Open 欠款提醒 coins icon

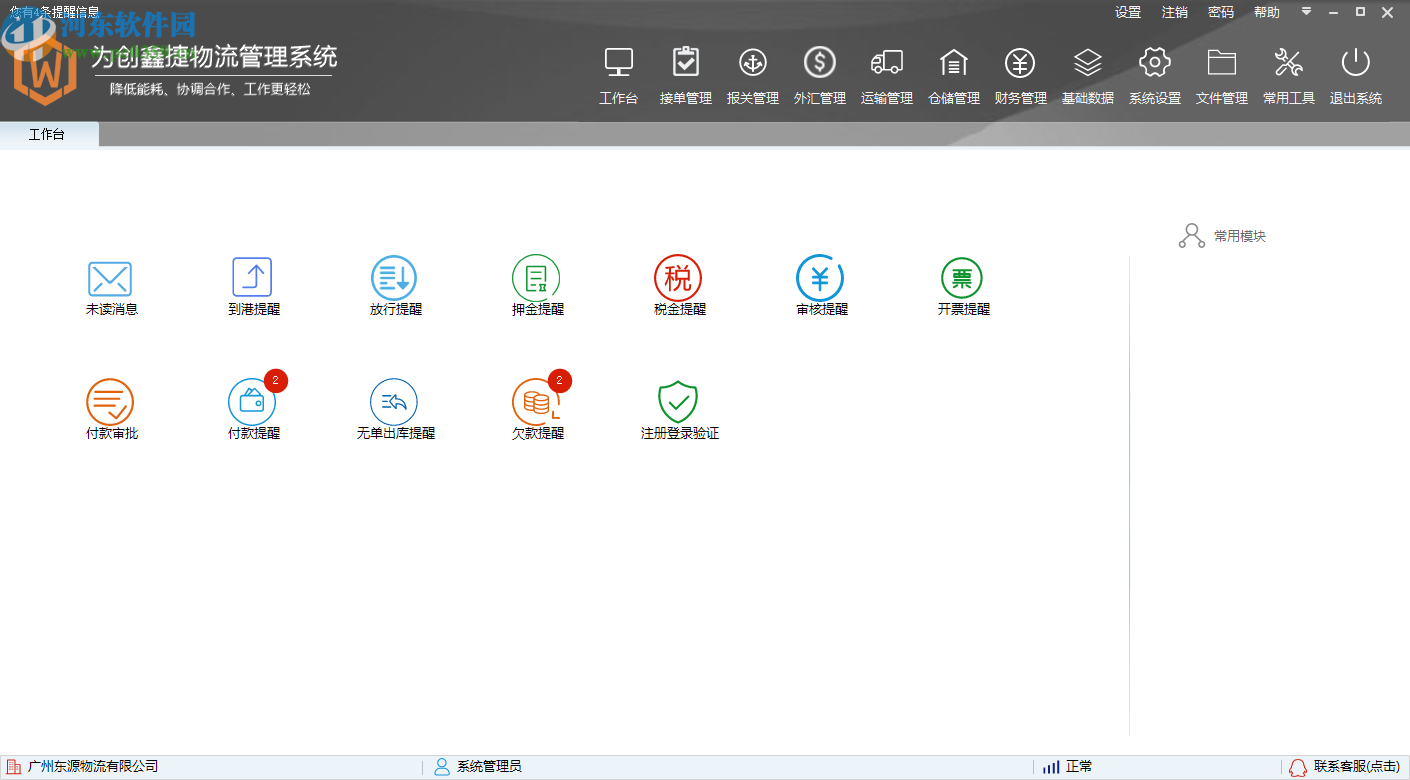(x=537, y=402)
